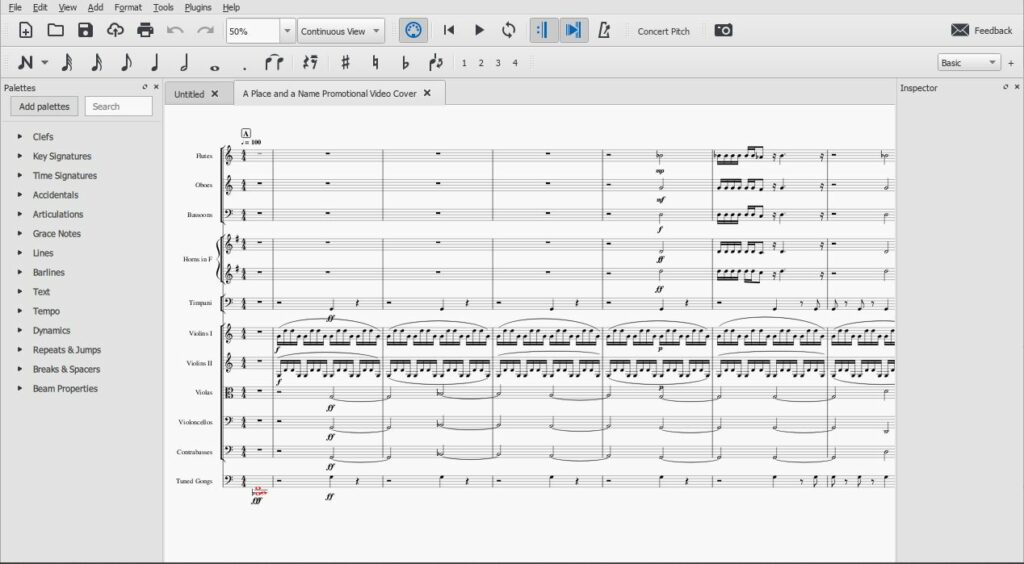Select the whole note duration

pos(214,67)
